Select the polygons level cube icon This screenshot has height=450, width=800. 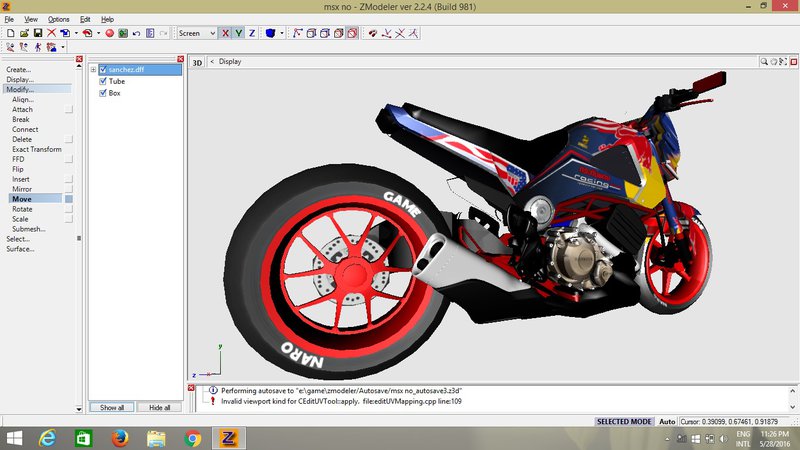[x=325, y=33]
